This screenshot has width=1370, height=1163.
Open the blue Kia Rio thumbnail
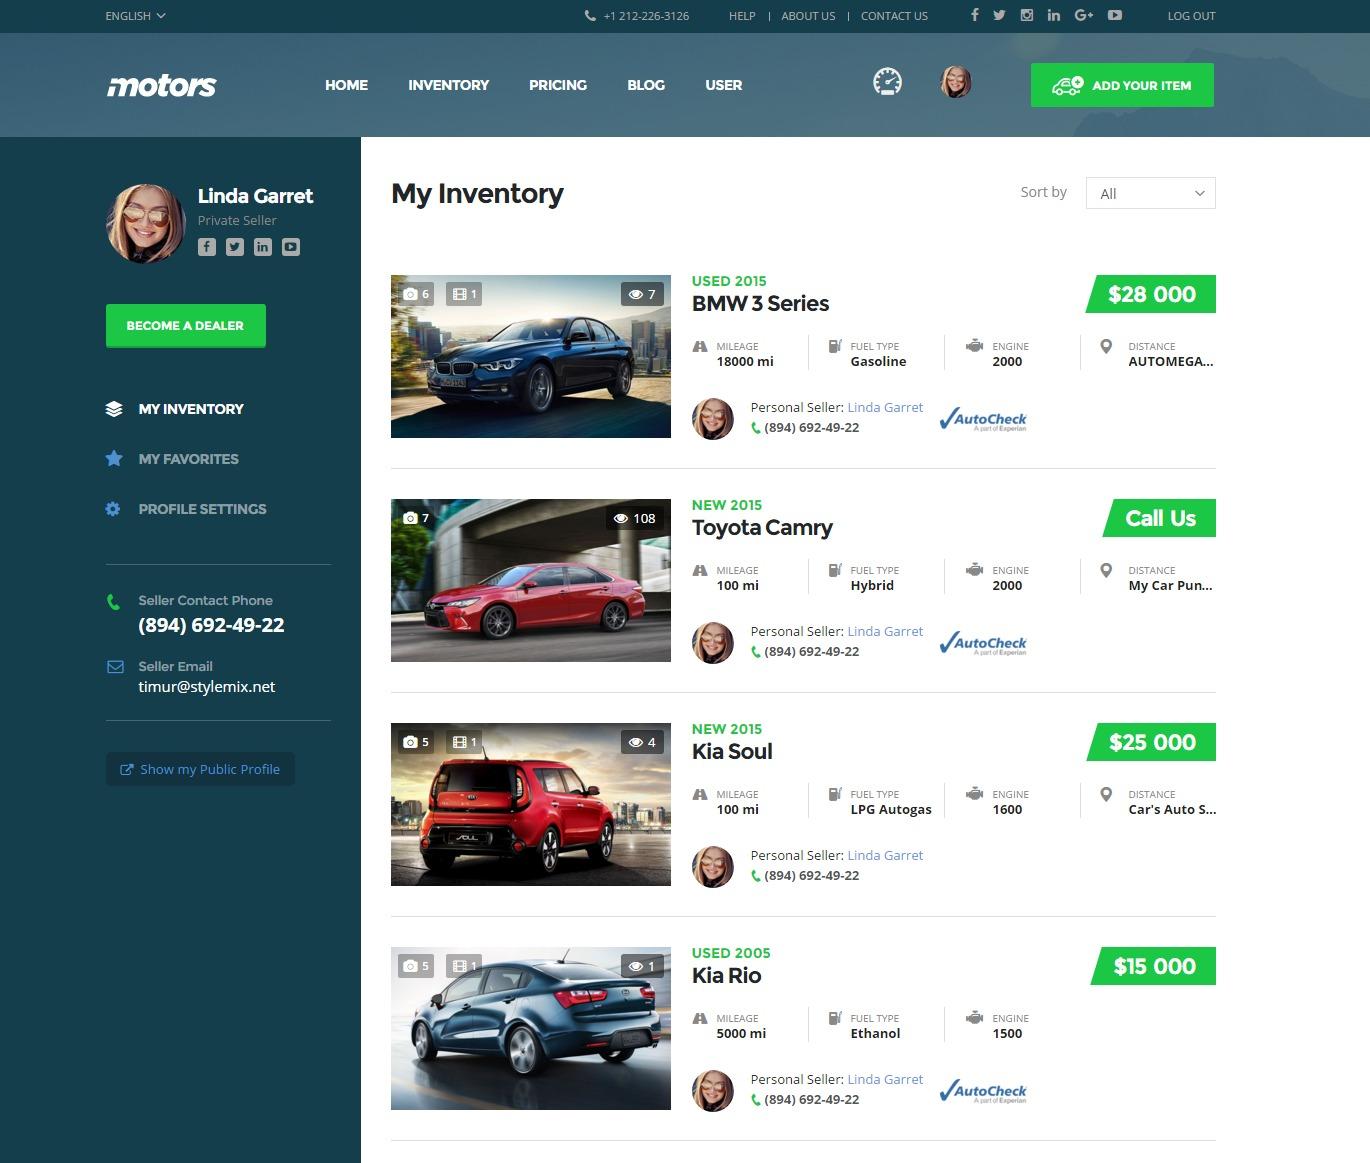click(531, 1028)
